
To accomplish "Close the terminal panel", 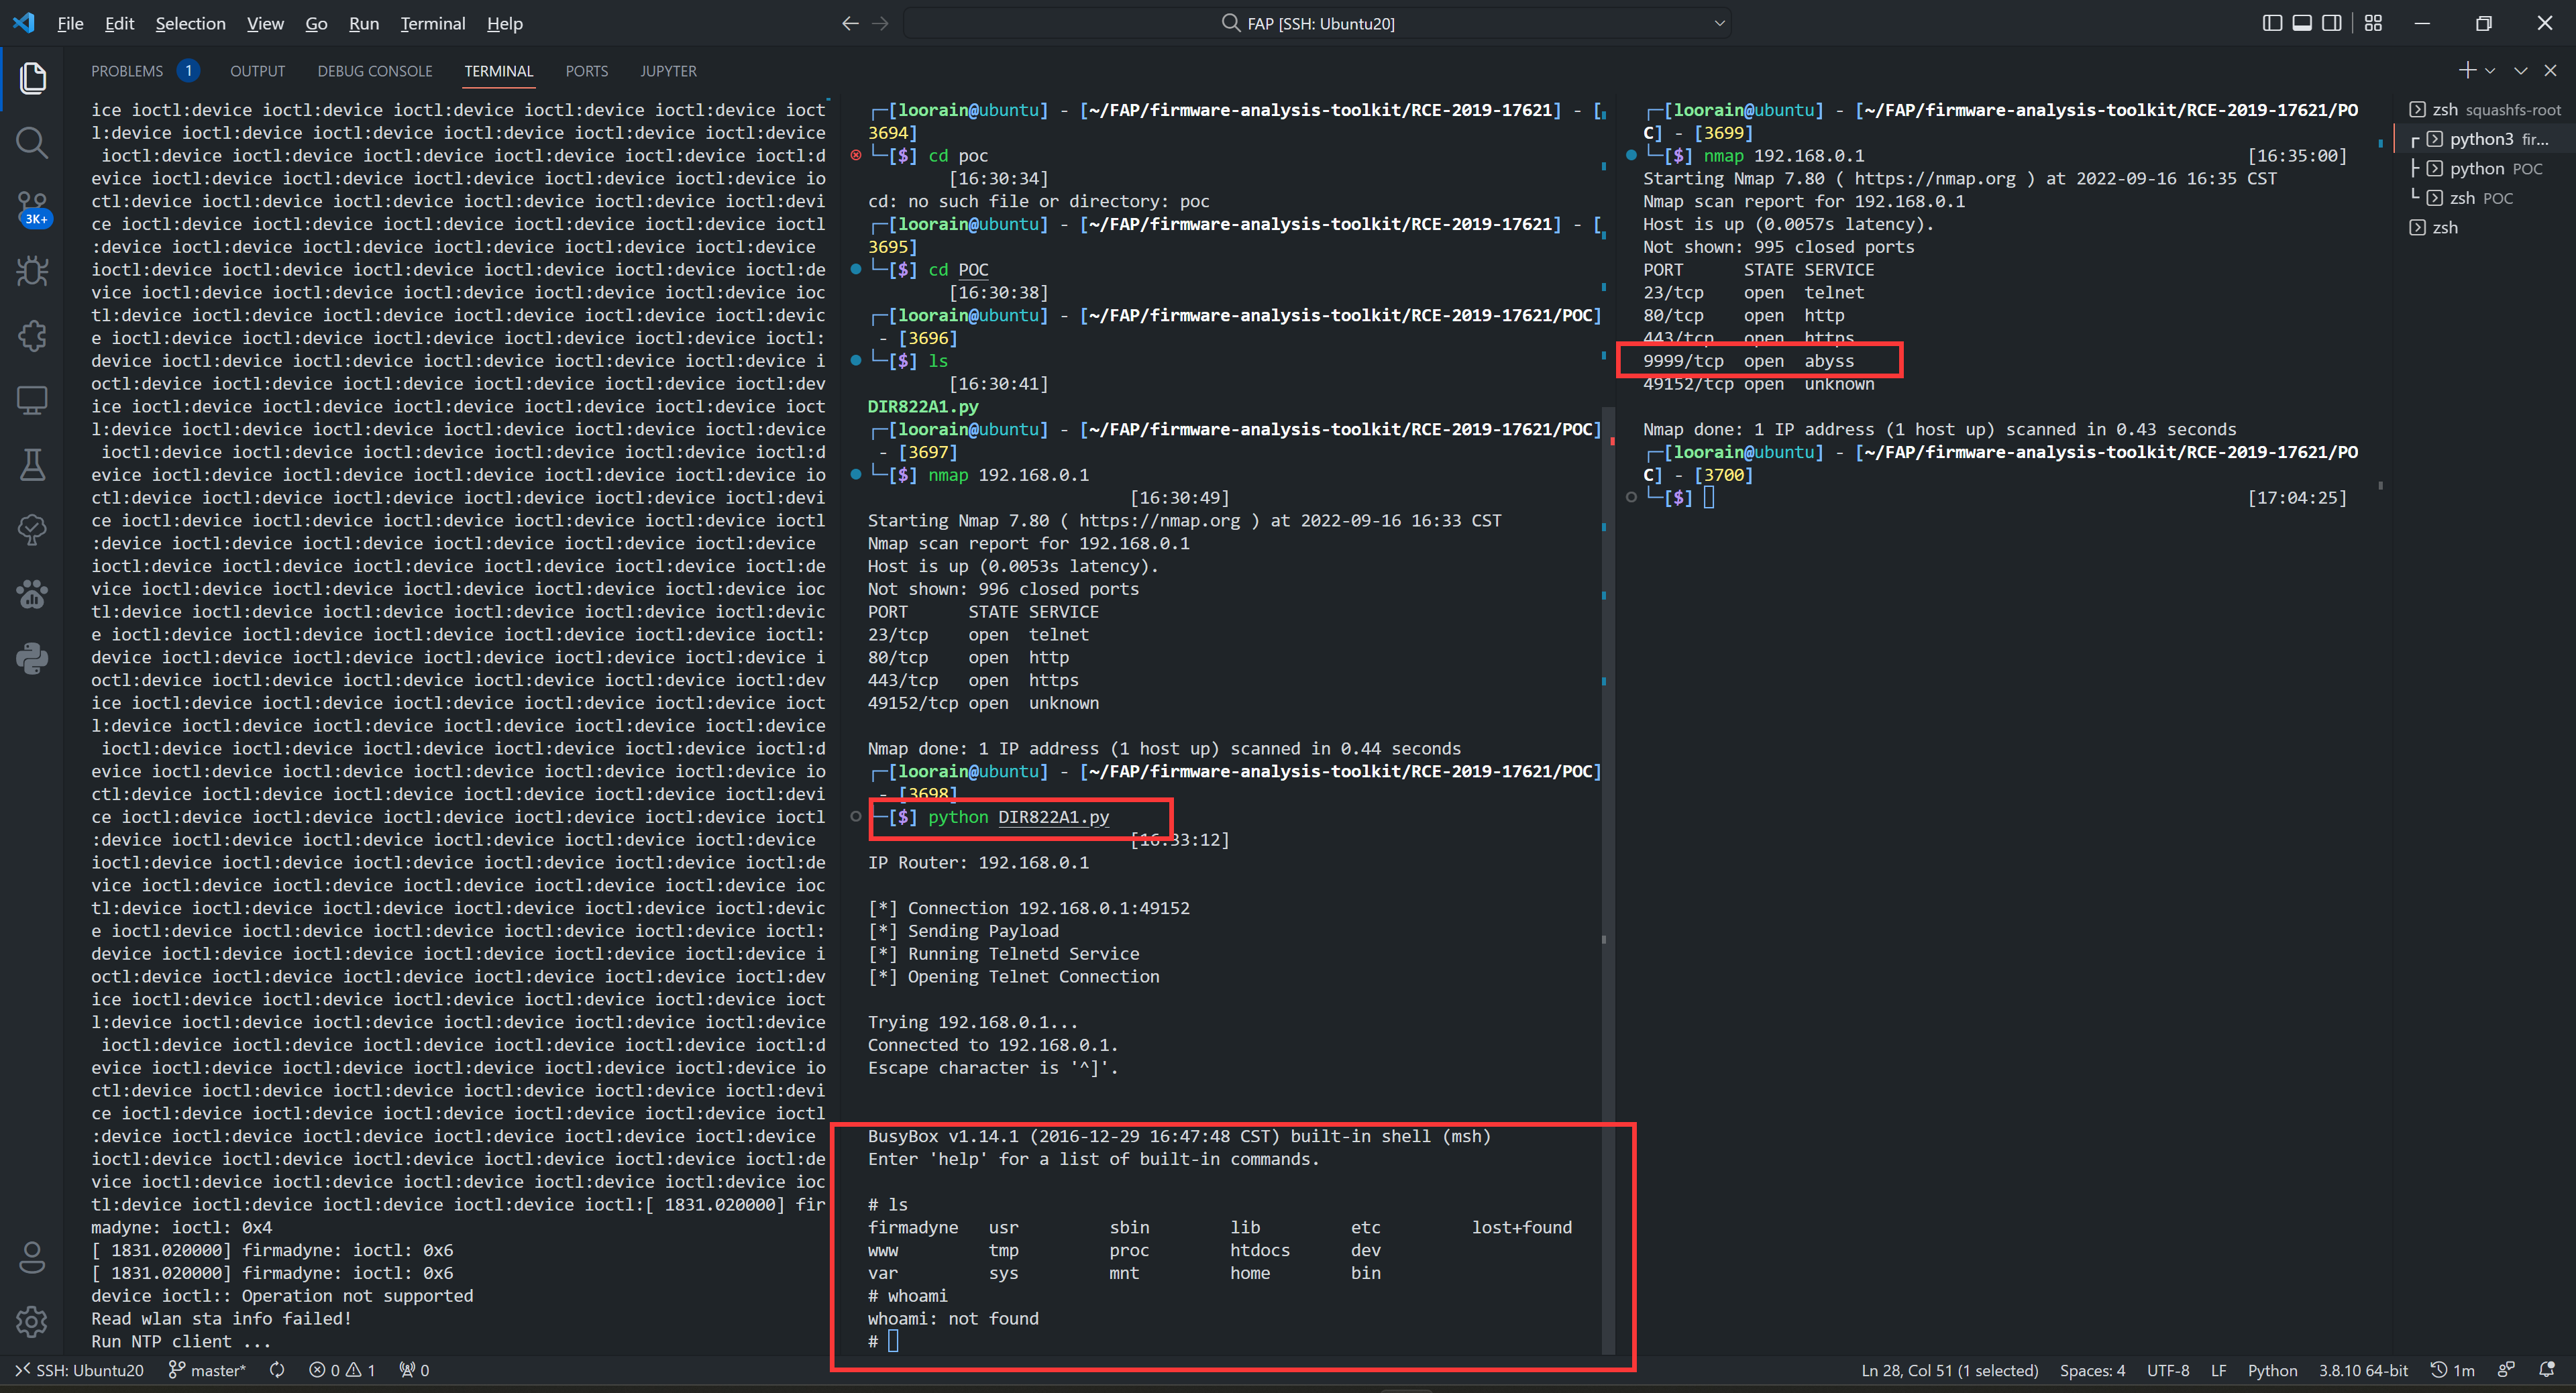I will (x=2551, y=70).
